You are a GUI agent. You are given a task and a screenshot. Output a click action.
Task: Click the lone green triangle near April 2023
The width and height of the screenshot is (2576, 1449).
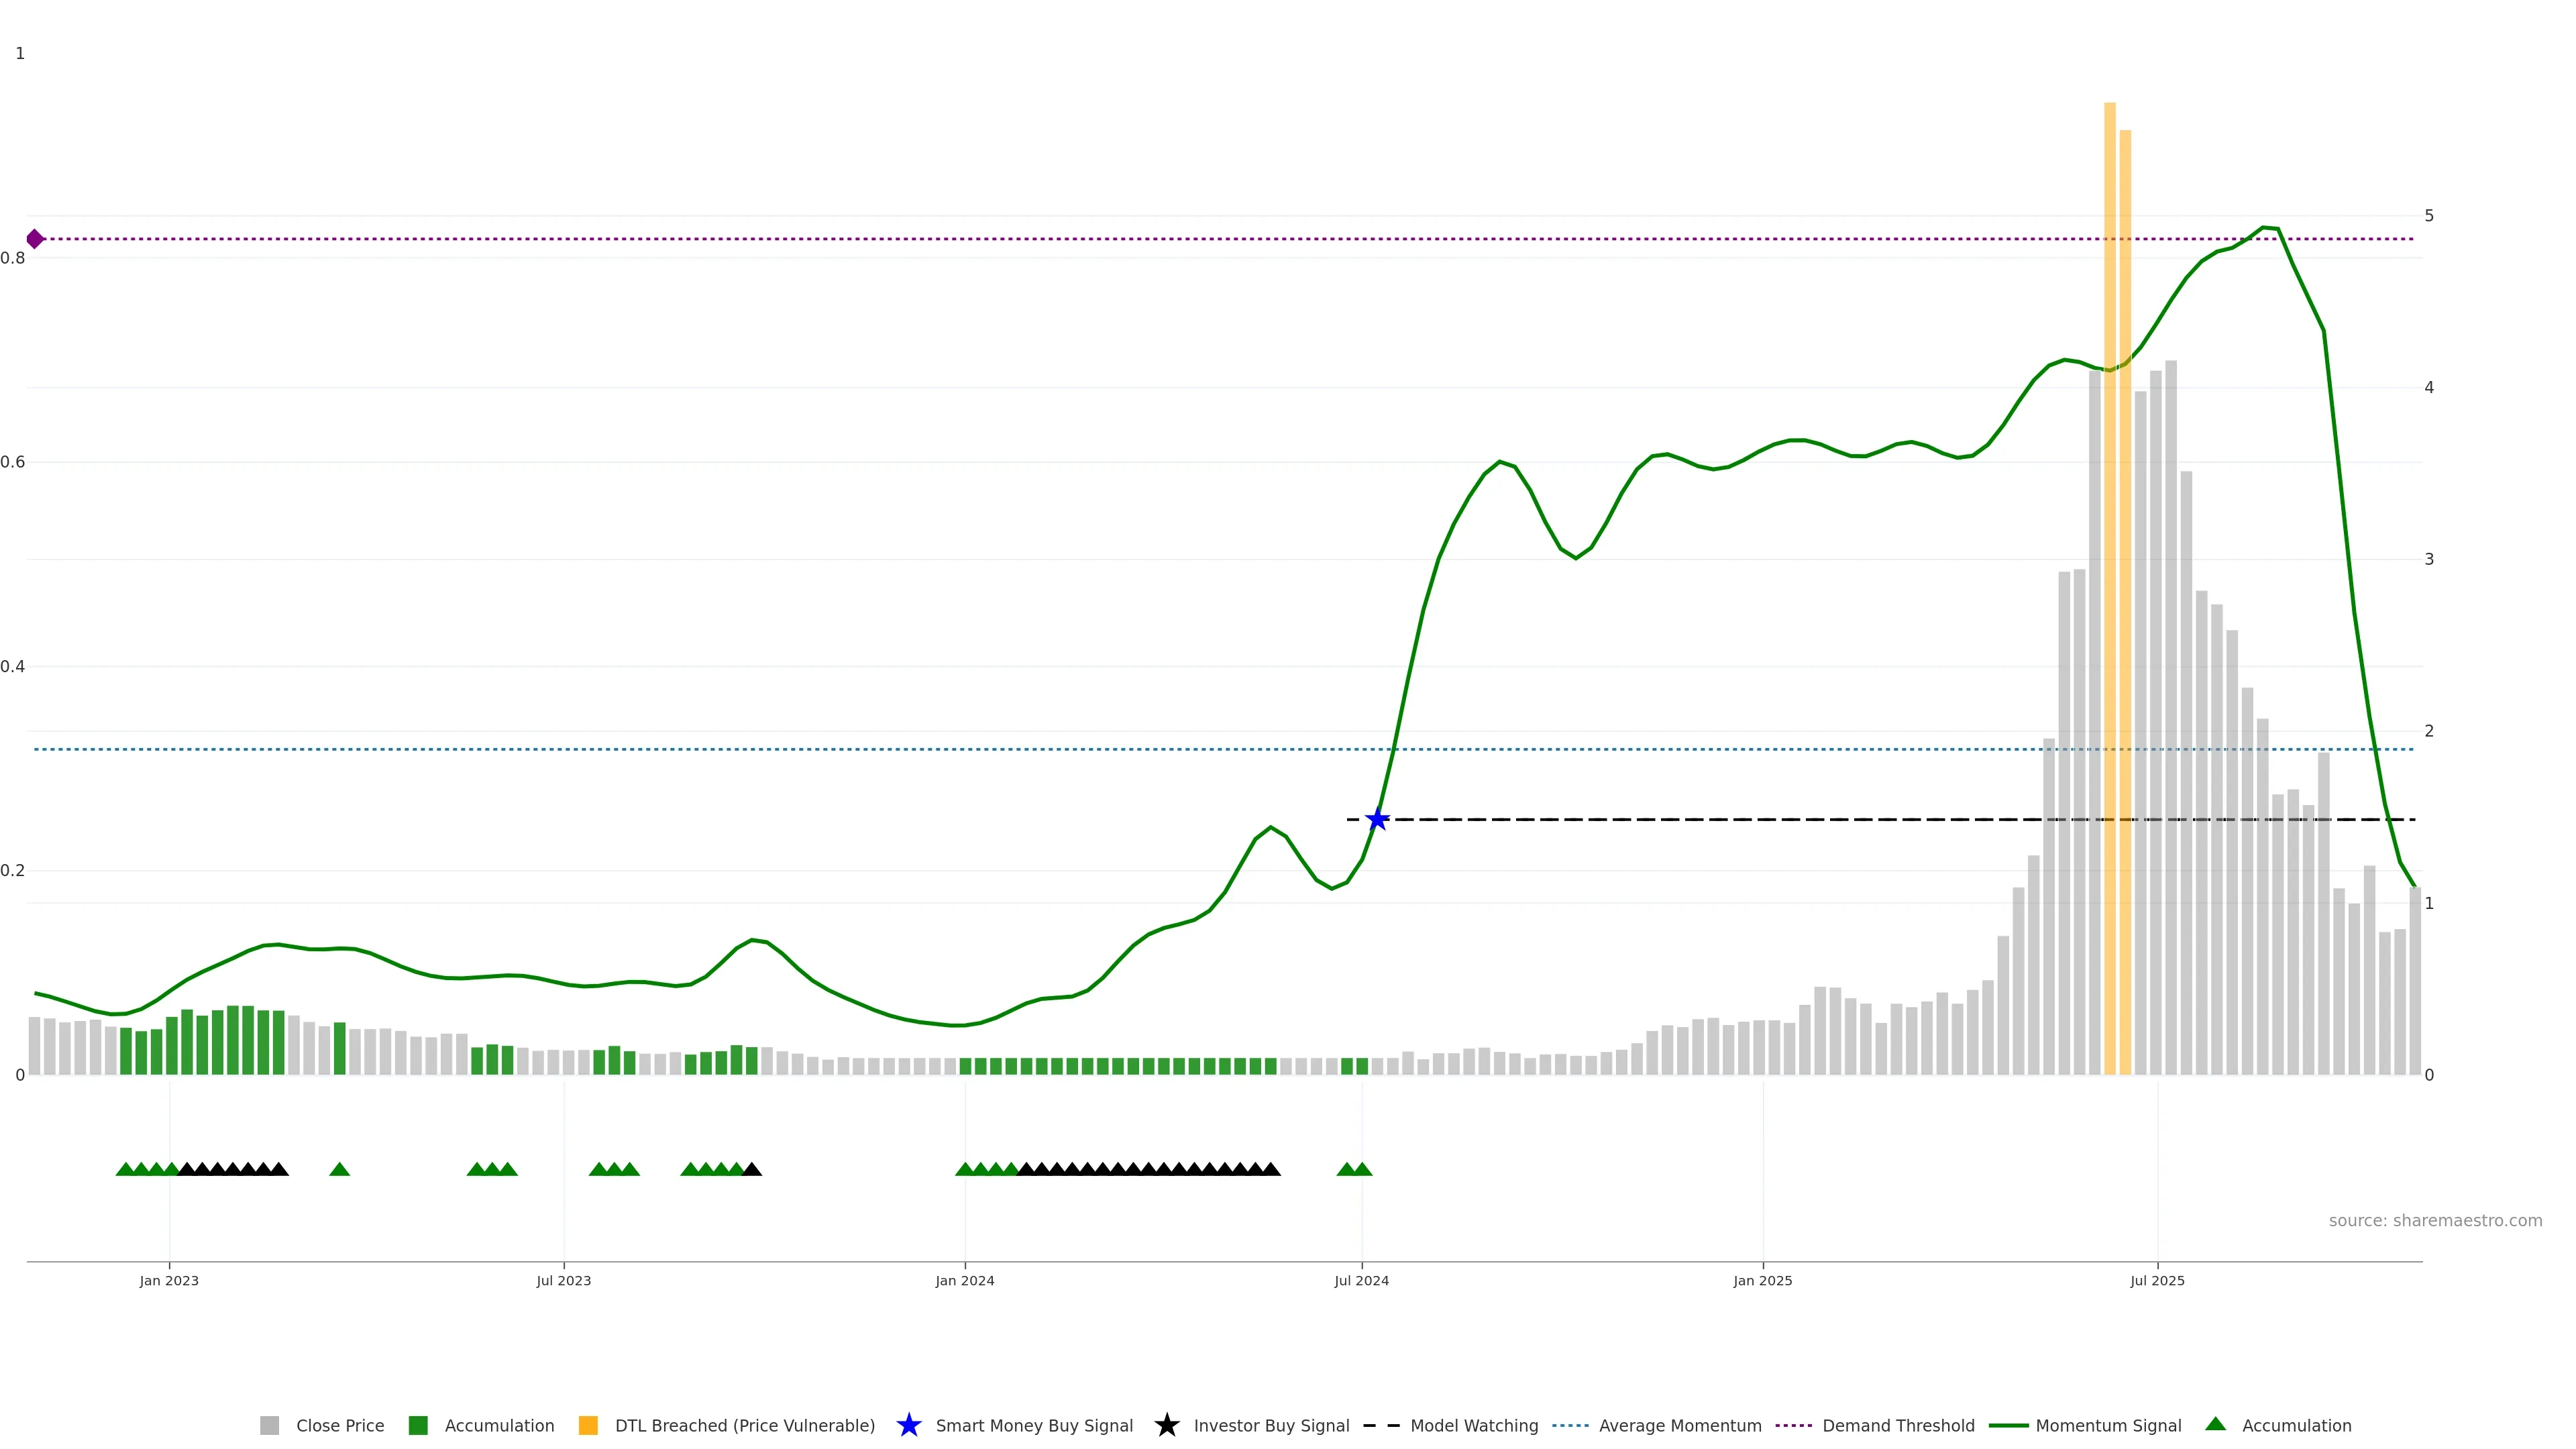click(x=339, y=1169)
